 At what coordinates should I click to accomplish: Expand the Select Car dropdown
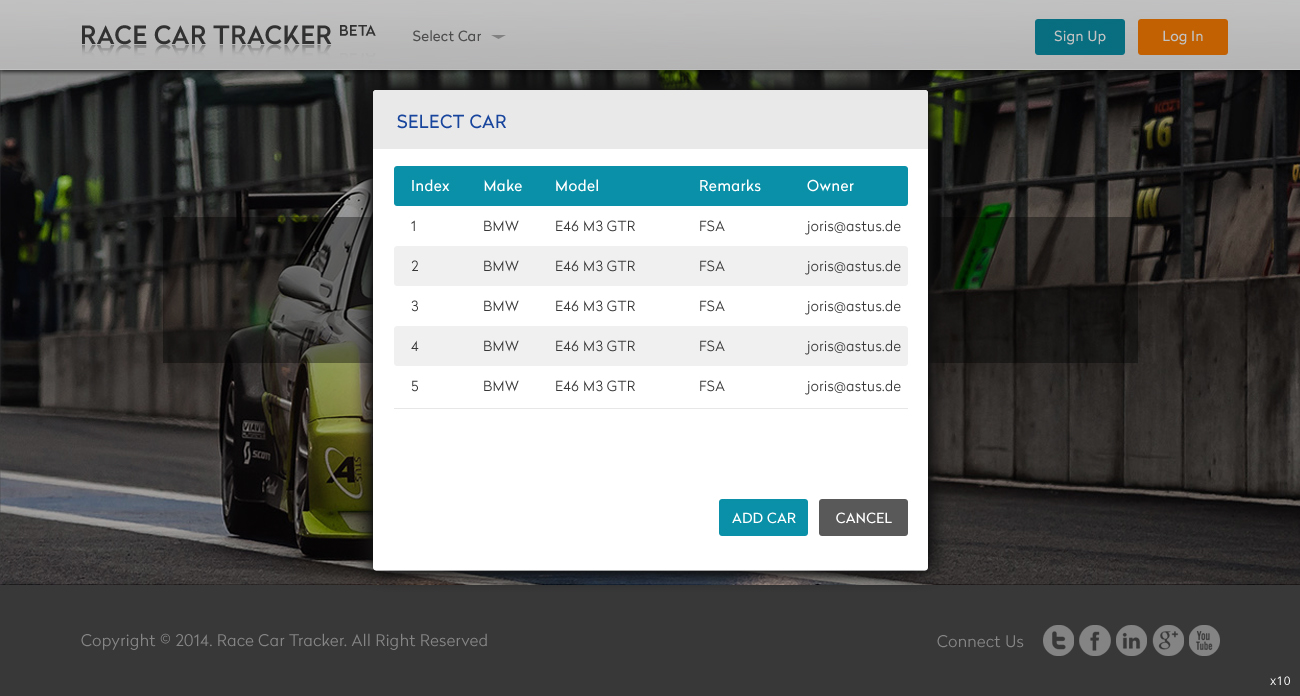[458, 36]
